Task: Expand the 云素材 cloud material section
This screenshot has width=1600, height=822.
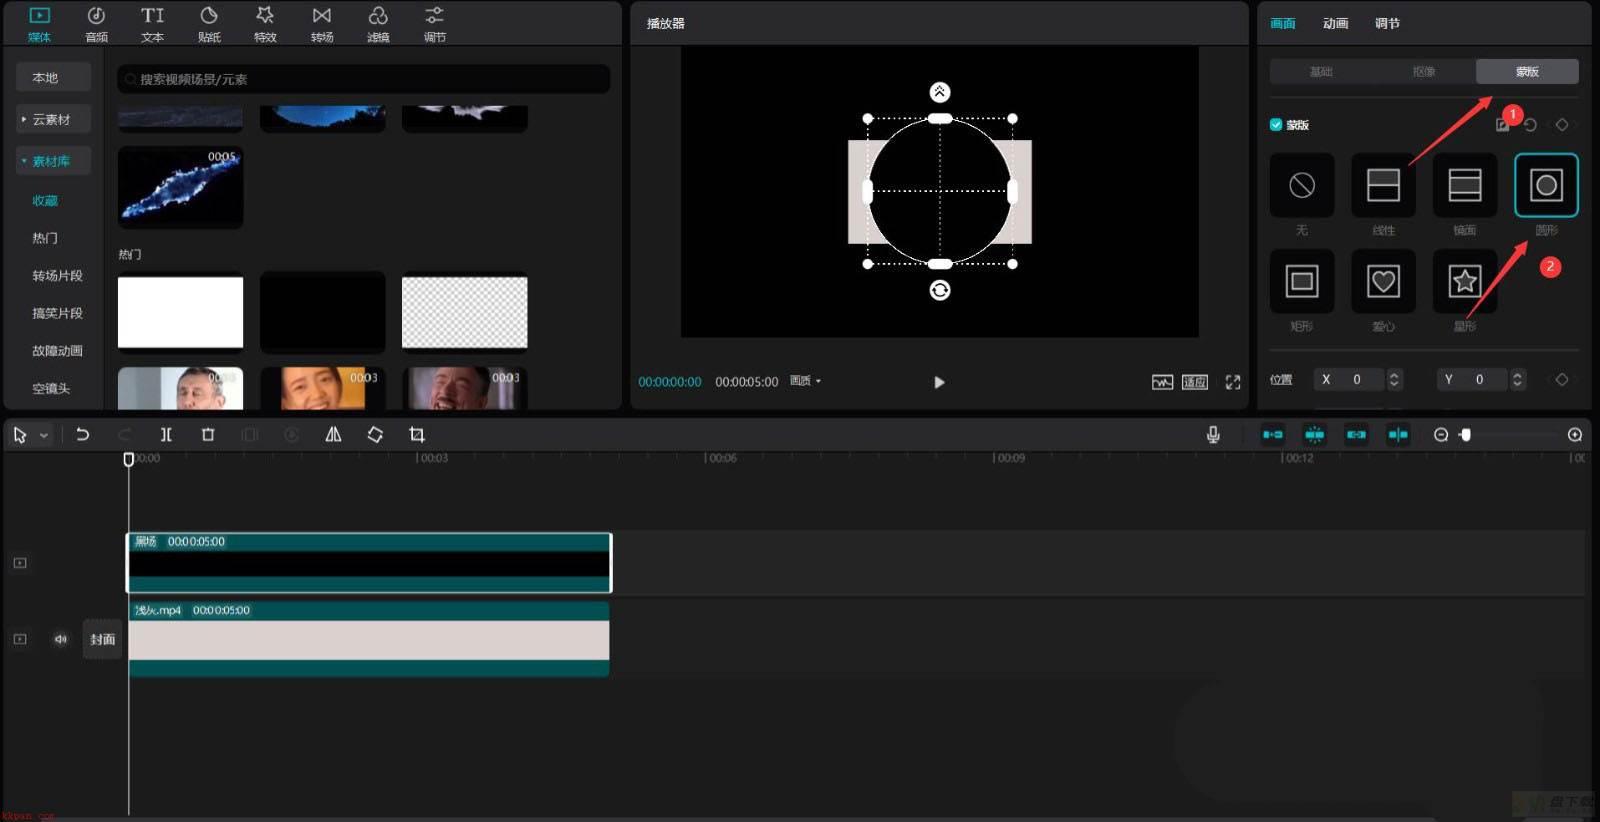Action: [53, 119]
